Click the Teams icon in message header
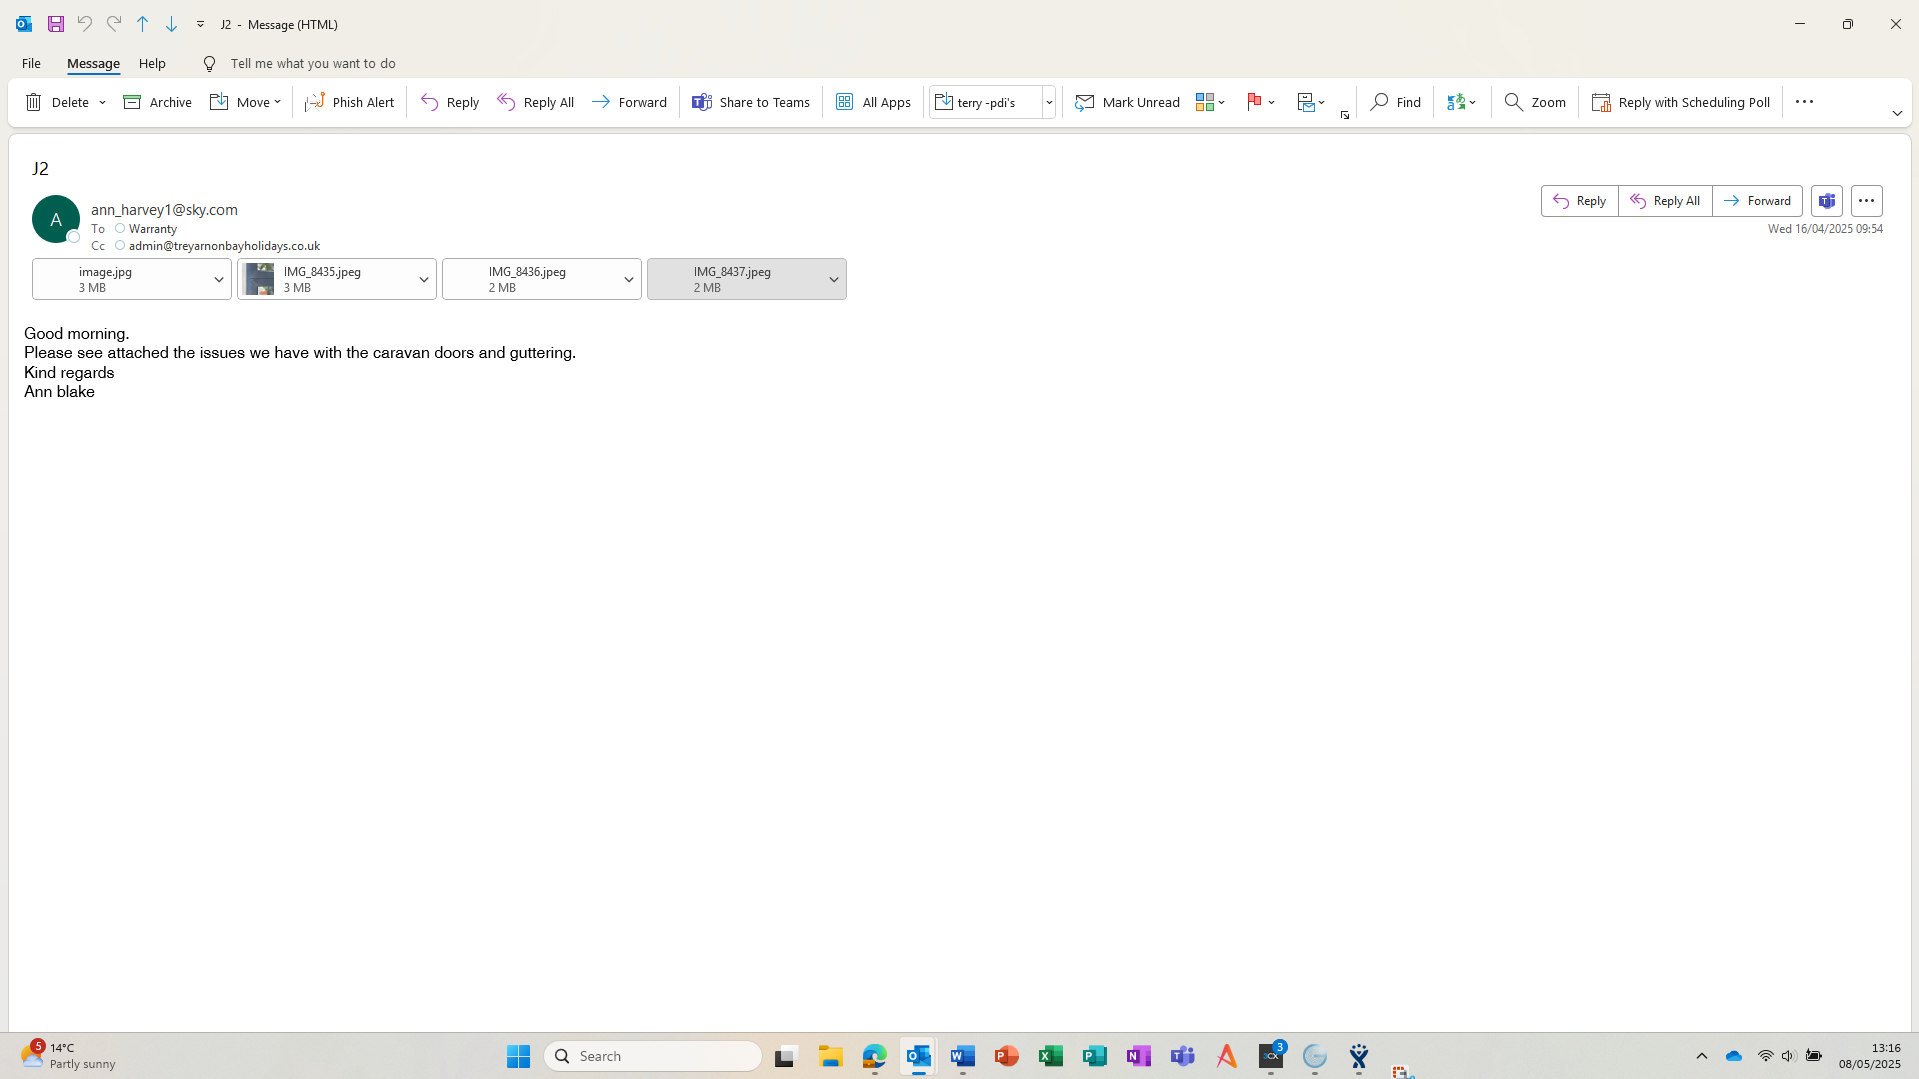 click(x=1826, y=201)
